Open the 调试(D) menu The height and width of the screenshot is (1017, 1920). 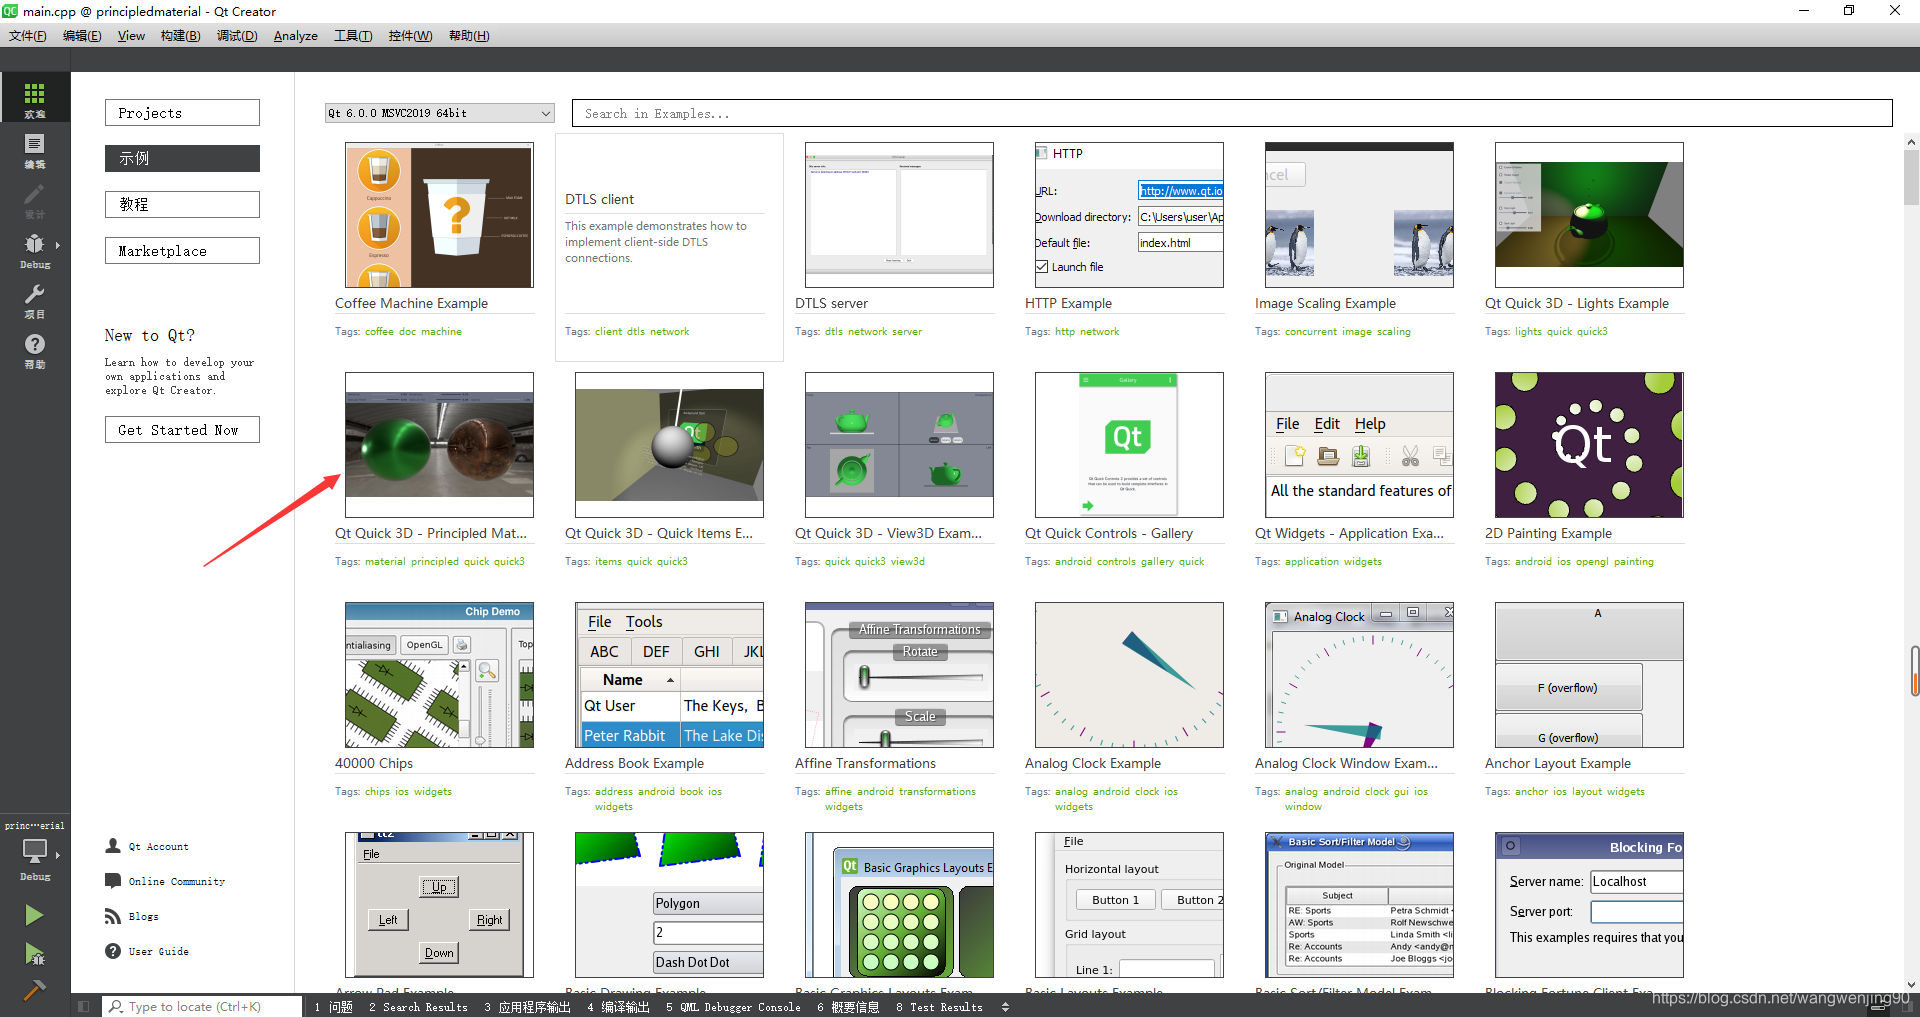237,36
